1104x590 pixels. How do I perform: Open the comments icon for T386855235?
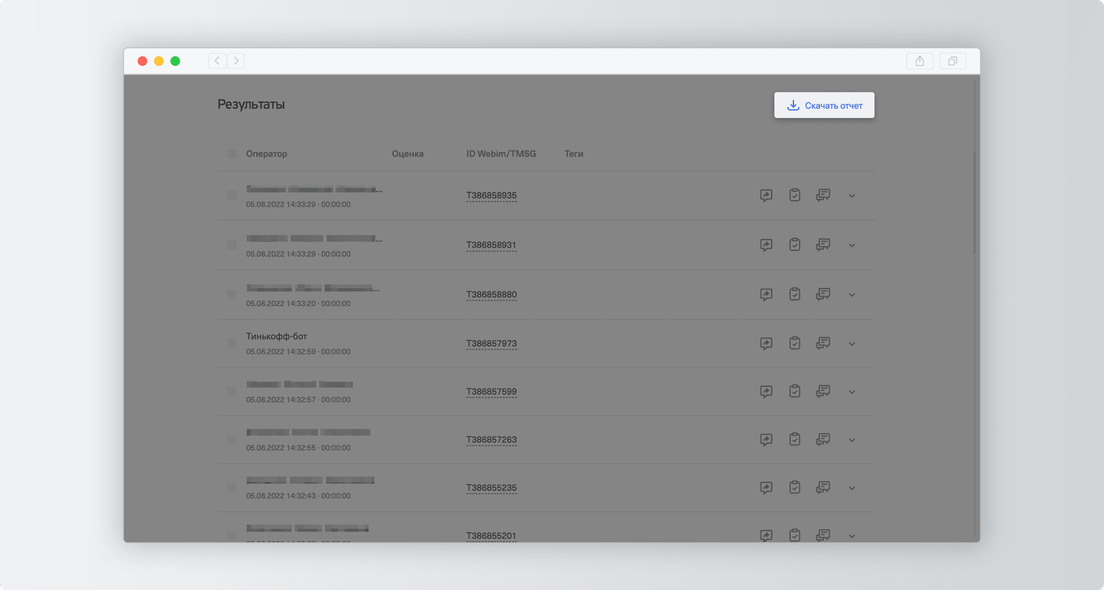point(823,487)
